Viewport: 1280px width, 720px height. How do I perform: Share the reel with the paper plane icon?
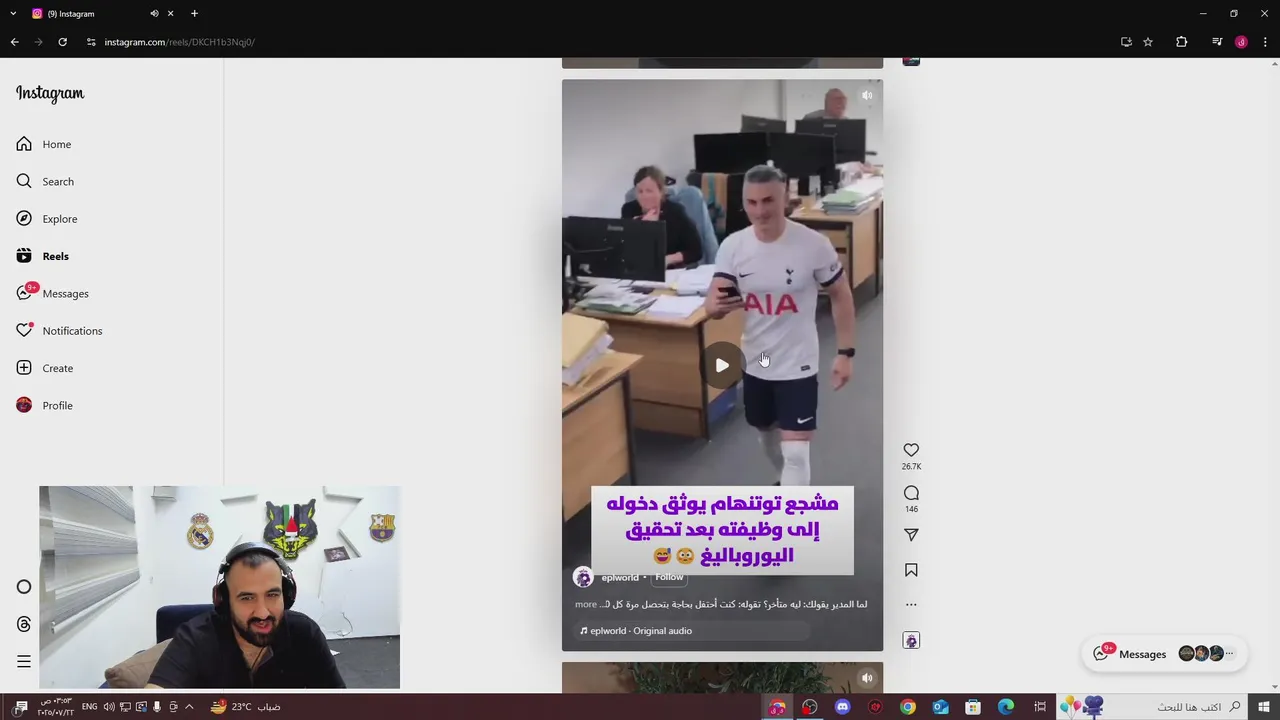(911, 535)
